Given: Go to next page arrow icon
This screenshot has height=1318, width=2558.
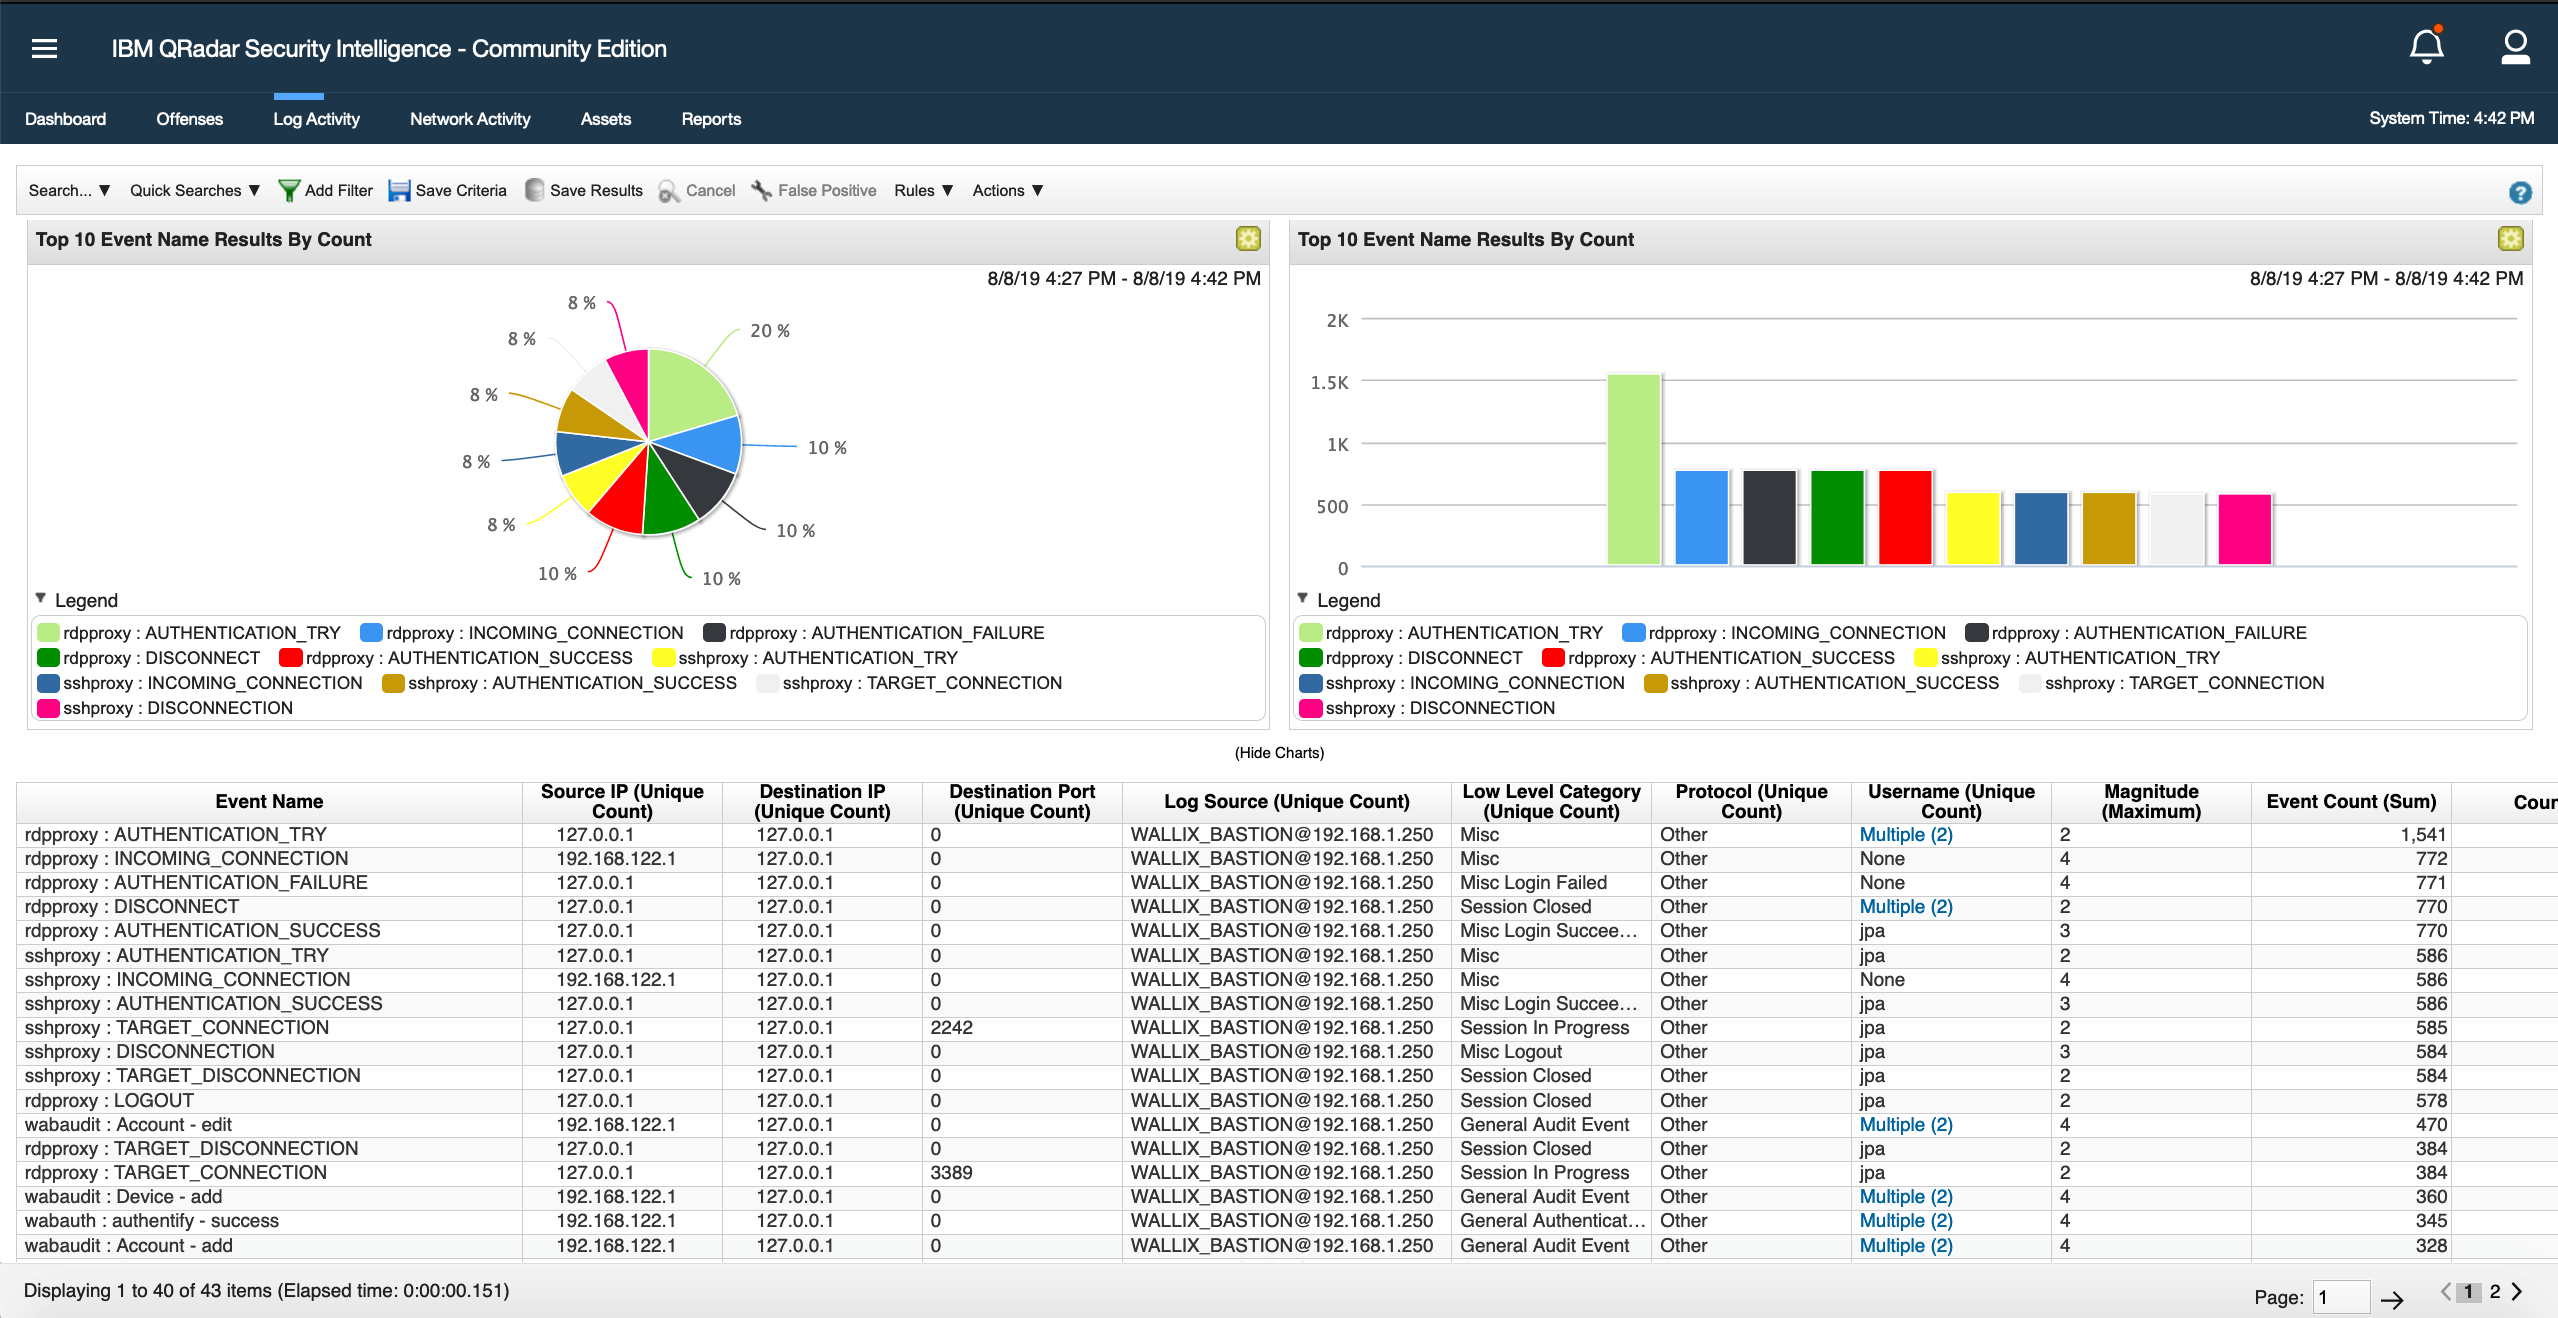Looking at the screenshot, I should coord(2392,1299).
